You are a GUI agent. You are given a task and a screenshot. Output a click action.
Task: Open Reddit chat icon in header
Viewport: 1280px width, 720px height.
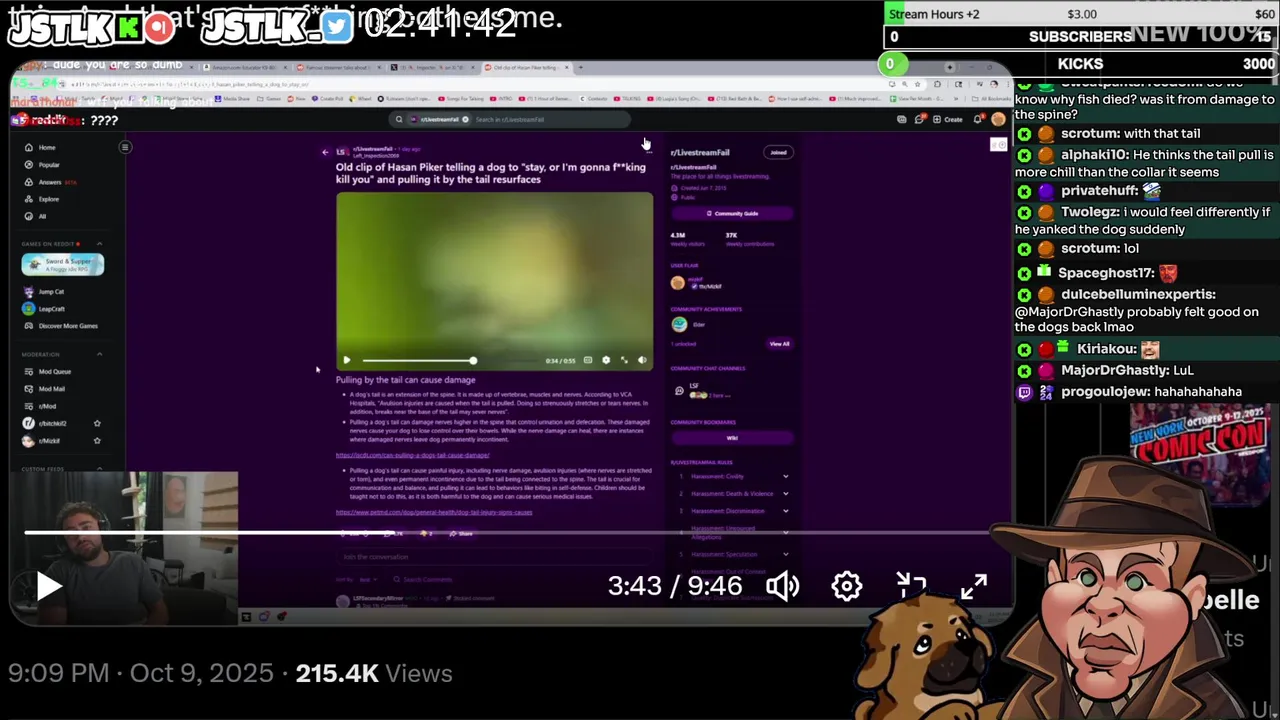[920, 119]
